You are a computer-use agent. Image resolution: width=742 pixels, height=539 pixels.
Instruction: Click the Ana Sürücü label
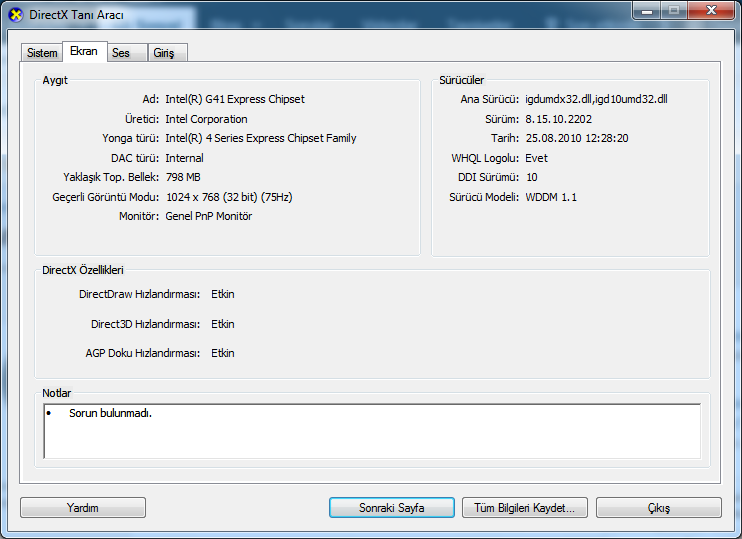(x=490, y=99)
